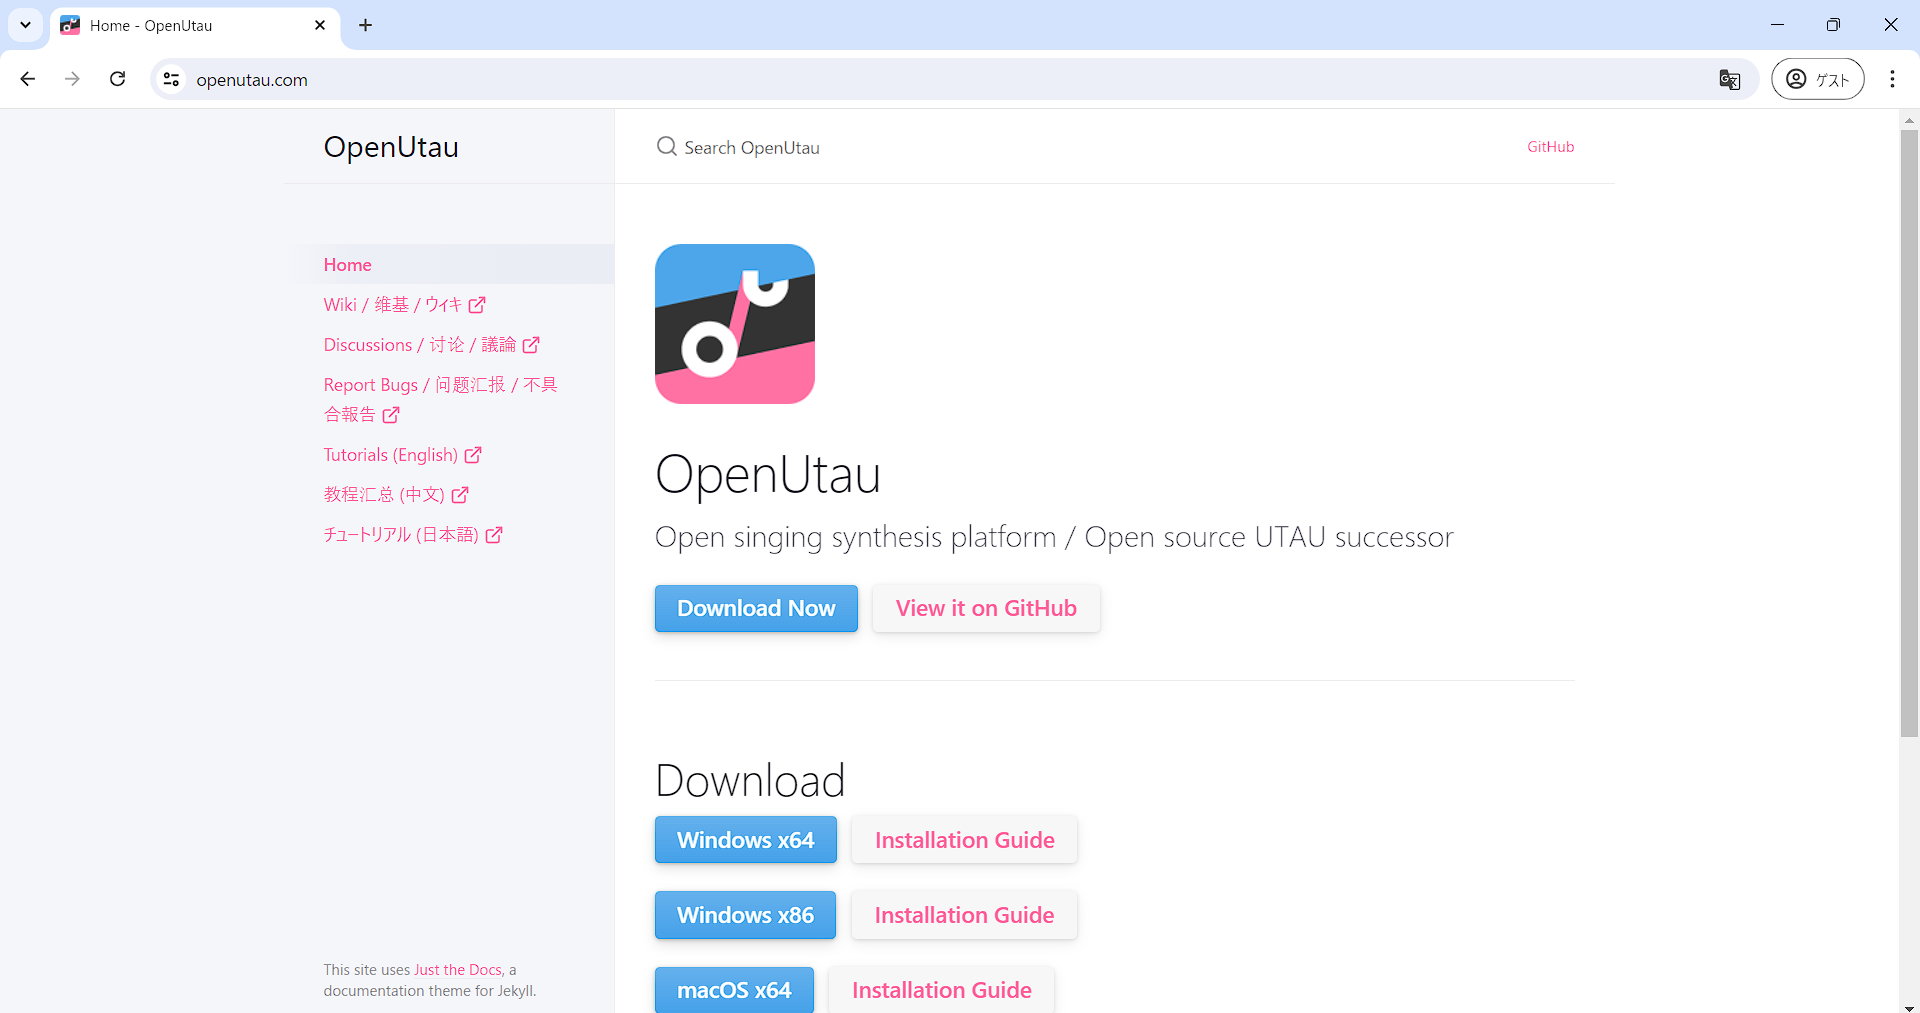The width and height of the screenshot is (1920, 1013).
Task: Open the Wiki / 維基 / ウィキ link
Action: coord(404,305)
